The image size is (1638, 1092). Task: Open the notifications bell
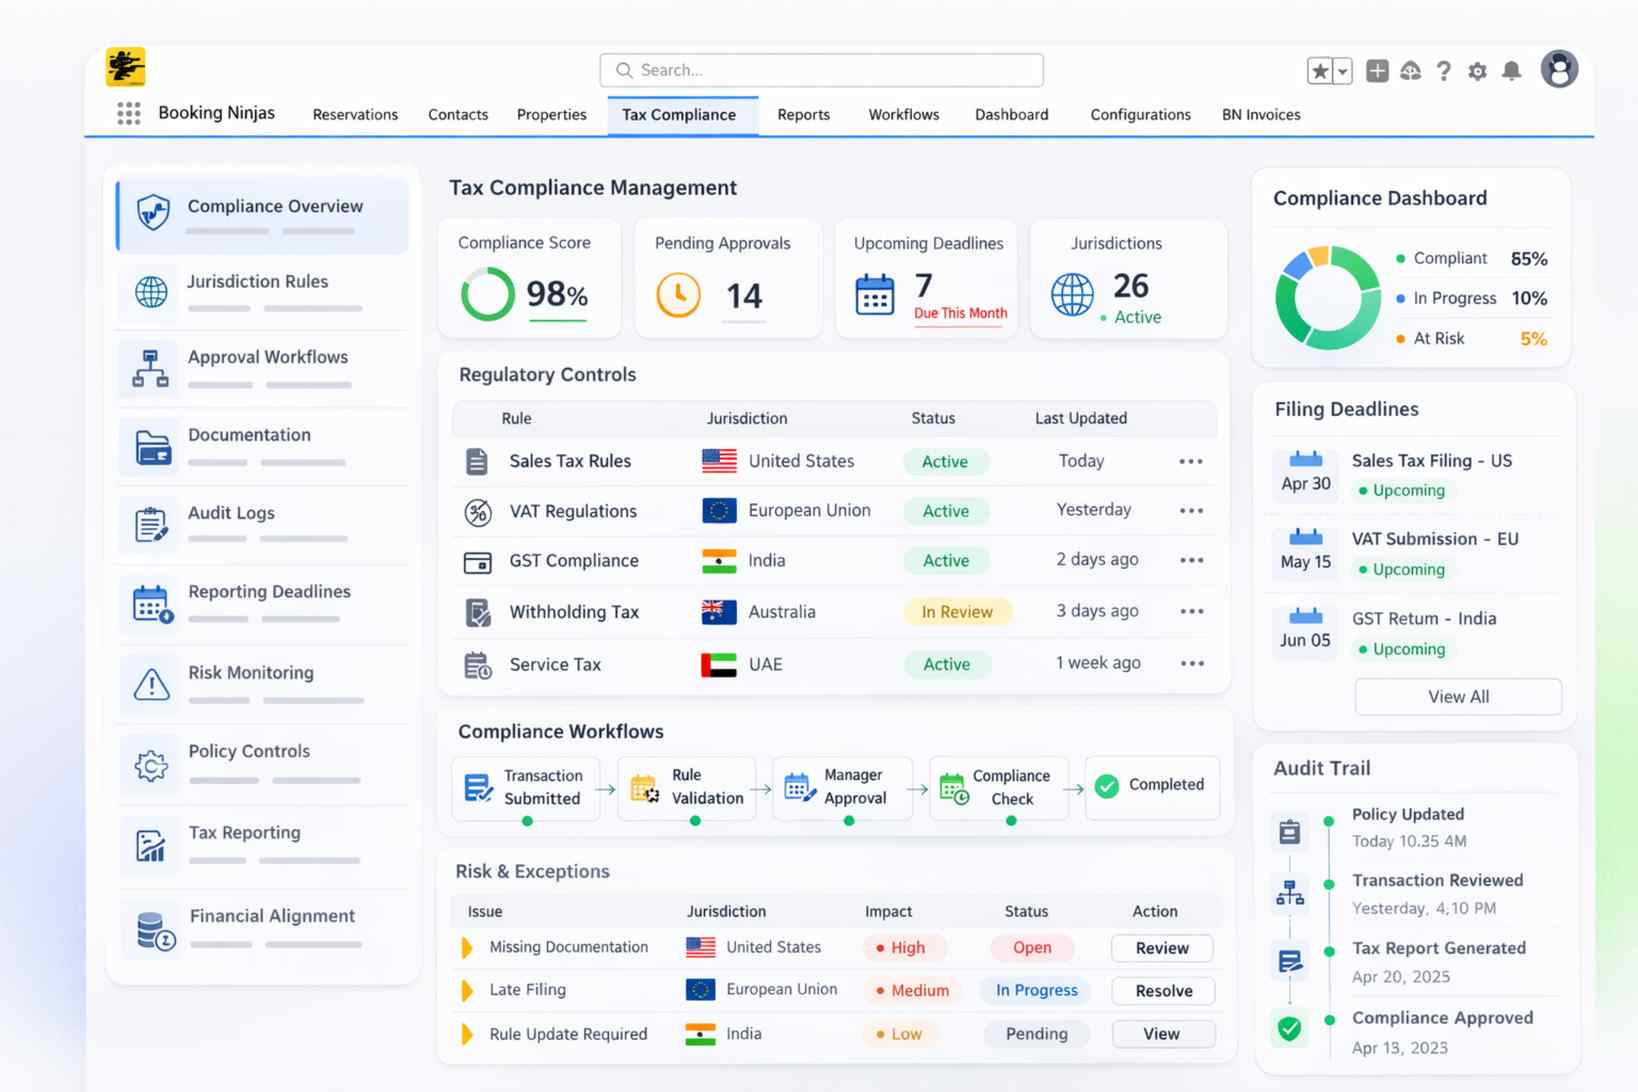[x=1511, y=71]
